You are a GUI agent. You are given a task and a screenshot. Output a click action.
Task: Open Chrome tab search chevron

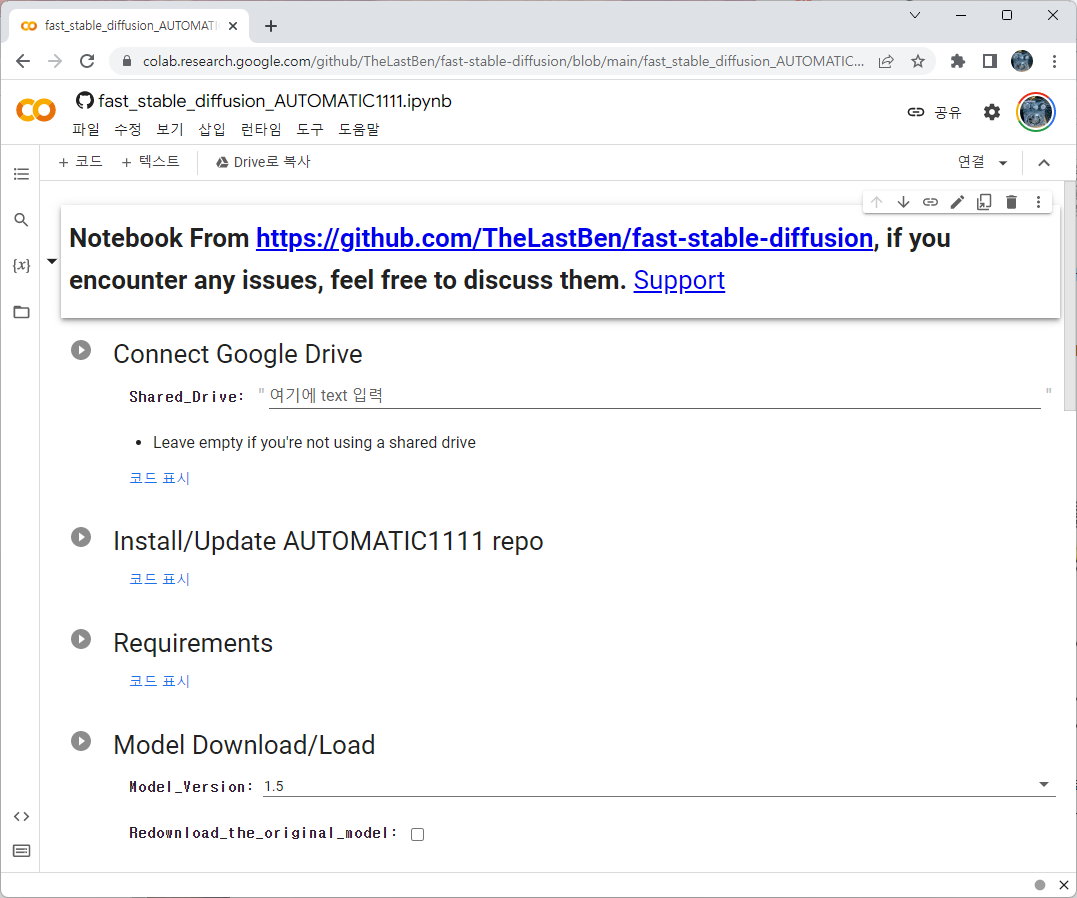915,15
